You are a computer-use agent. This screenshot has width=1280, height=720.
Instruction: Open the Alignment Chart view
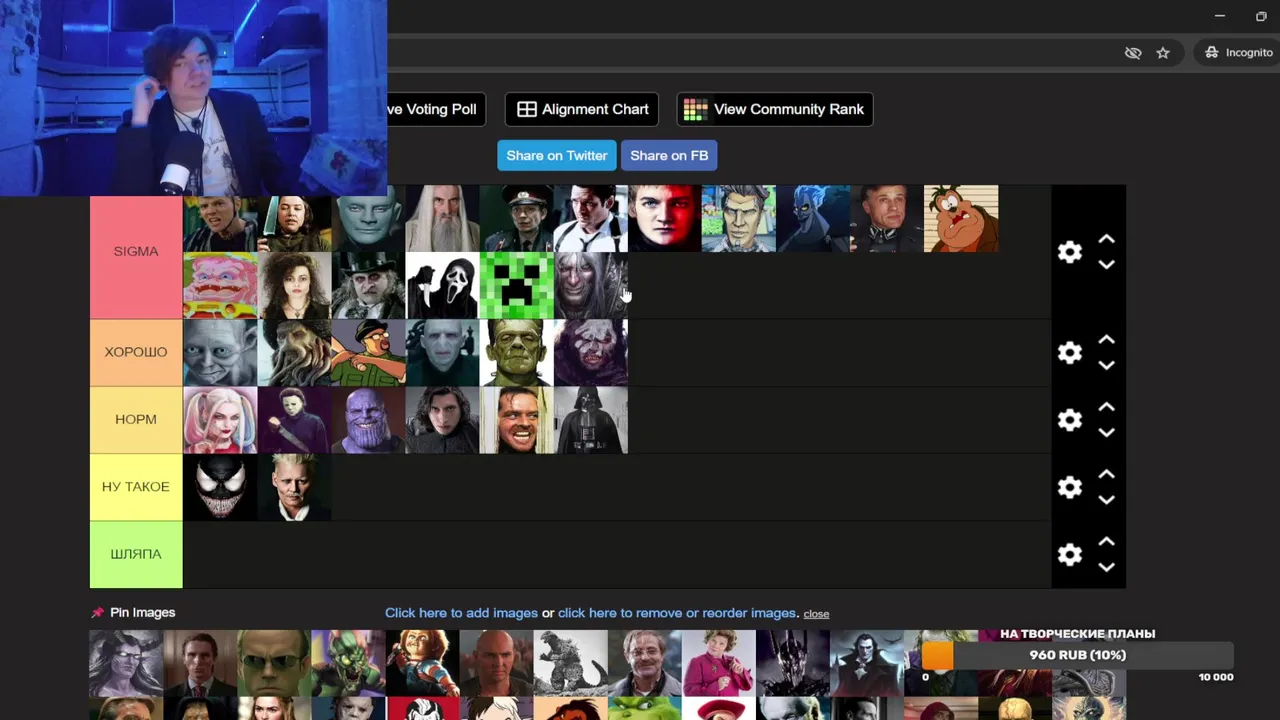tap(582, 109)
